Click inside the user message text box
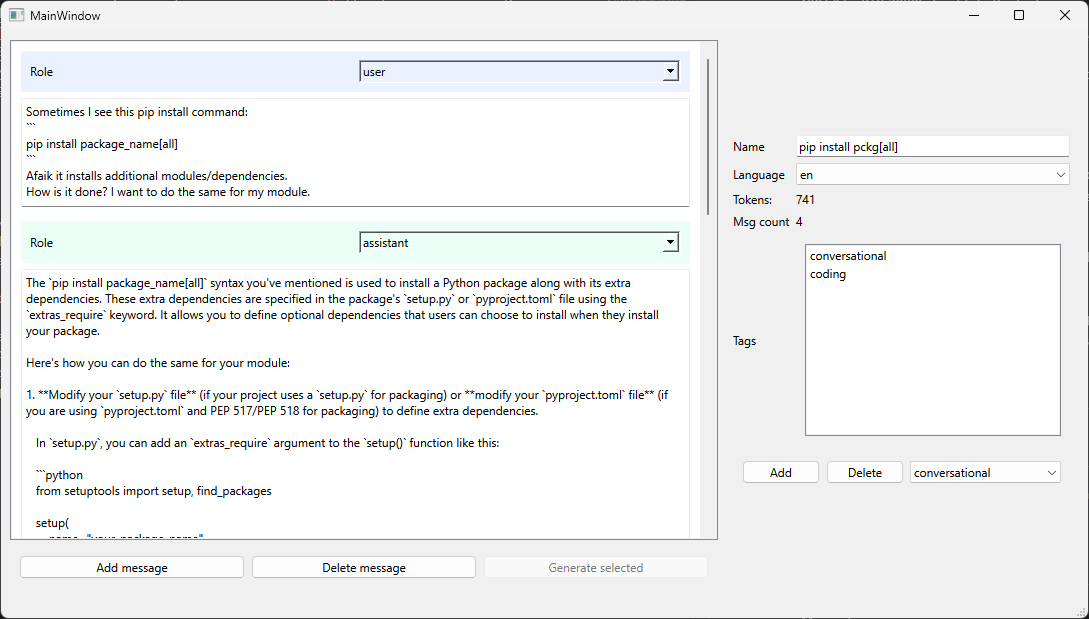 [355, 152]
